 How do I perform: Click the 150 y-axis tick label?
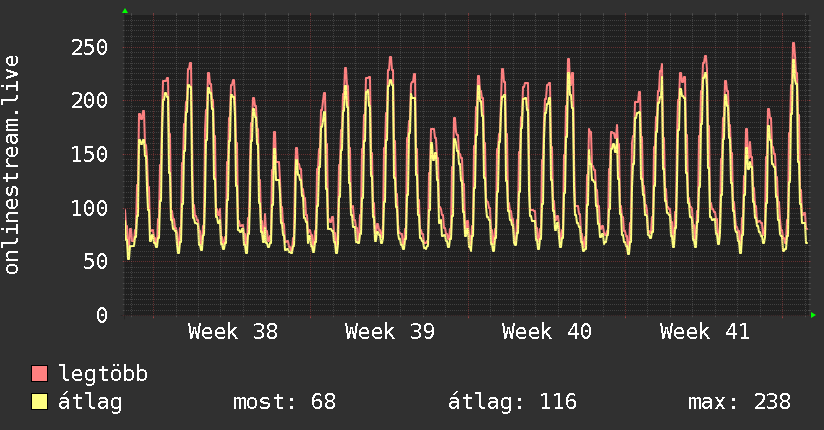[x=90, y=154]
